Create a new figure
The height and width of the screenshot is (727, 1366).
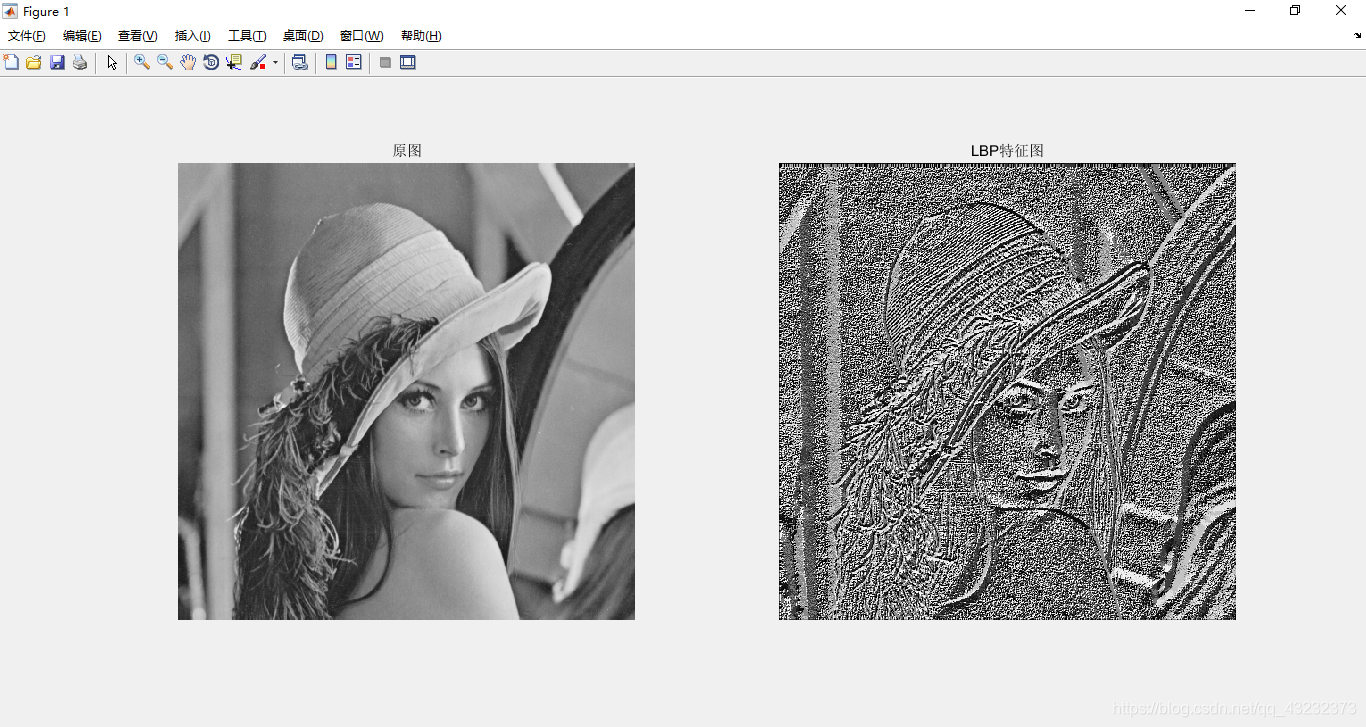(11, 62)
